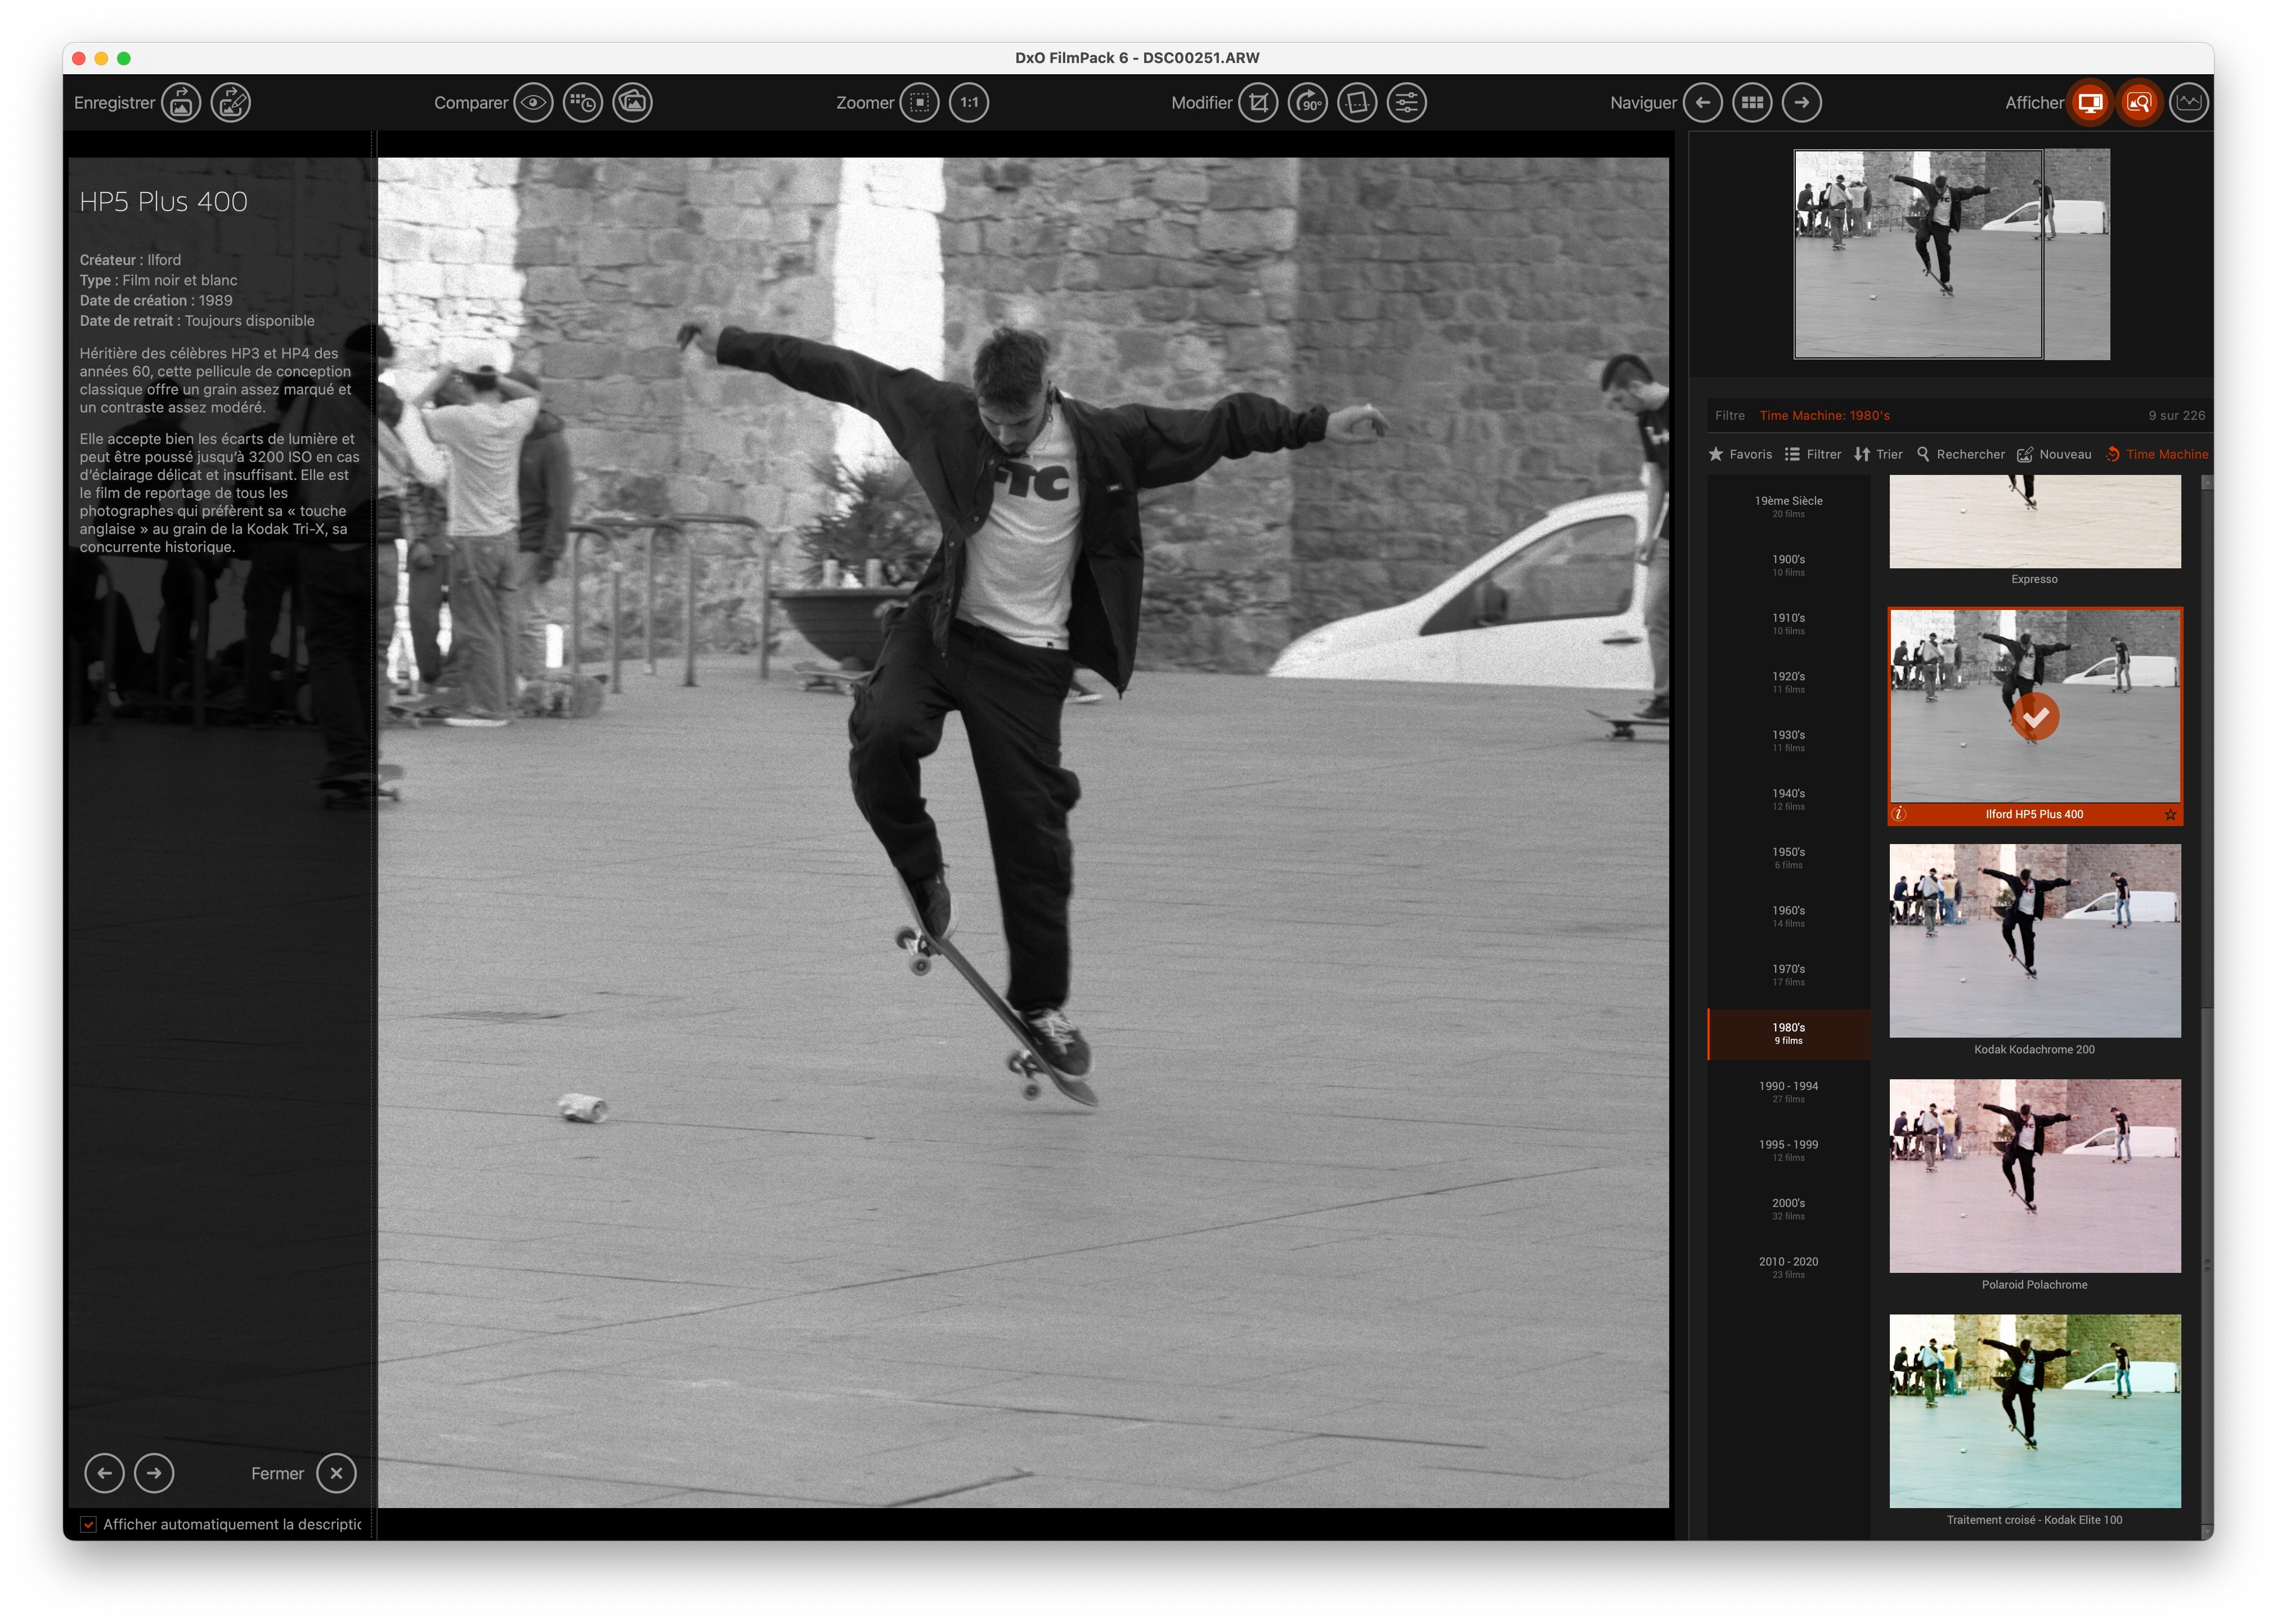Open the Filtrer options
This screenshot has width=2277, height=1624.
click(1813, 454)
